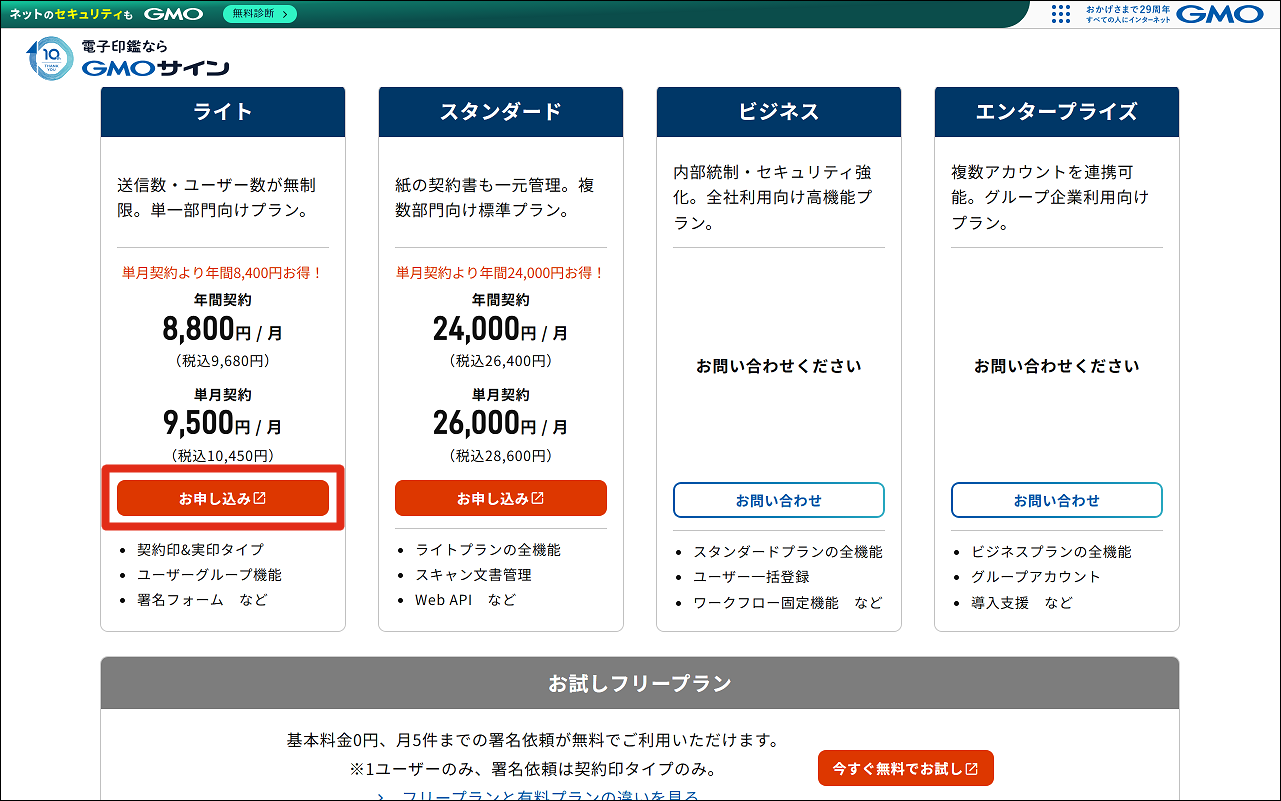Image resolution: width=1281 pixels, height=801 pixels.
Task: Click お問い合わせ button under ビジネス plan
Action: tap(778, 499)
